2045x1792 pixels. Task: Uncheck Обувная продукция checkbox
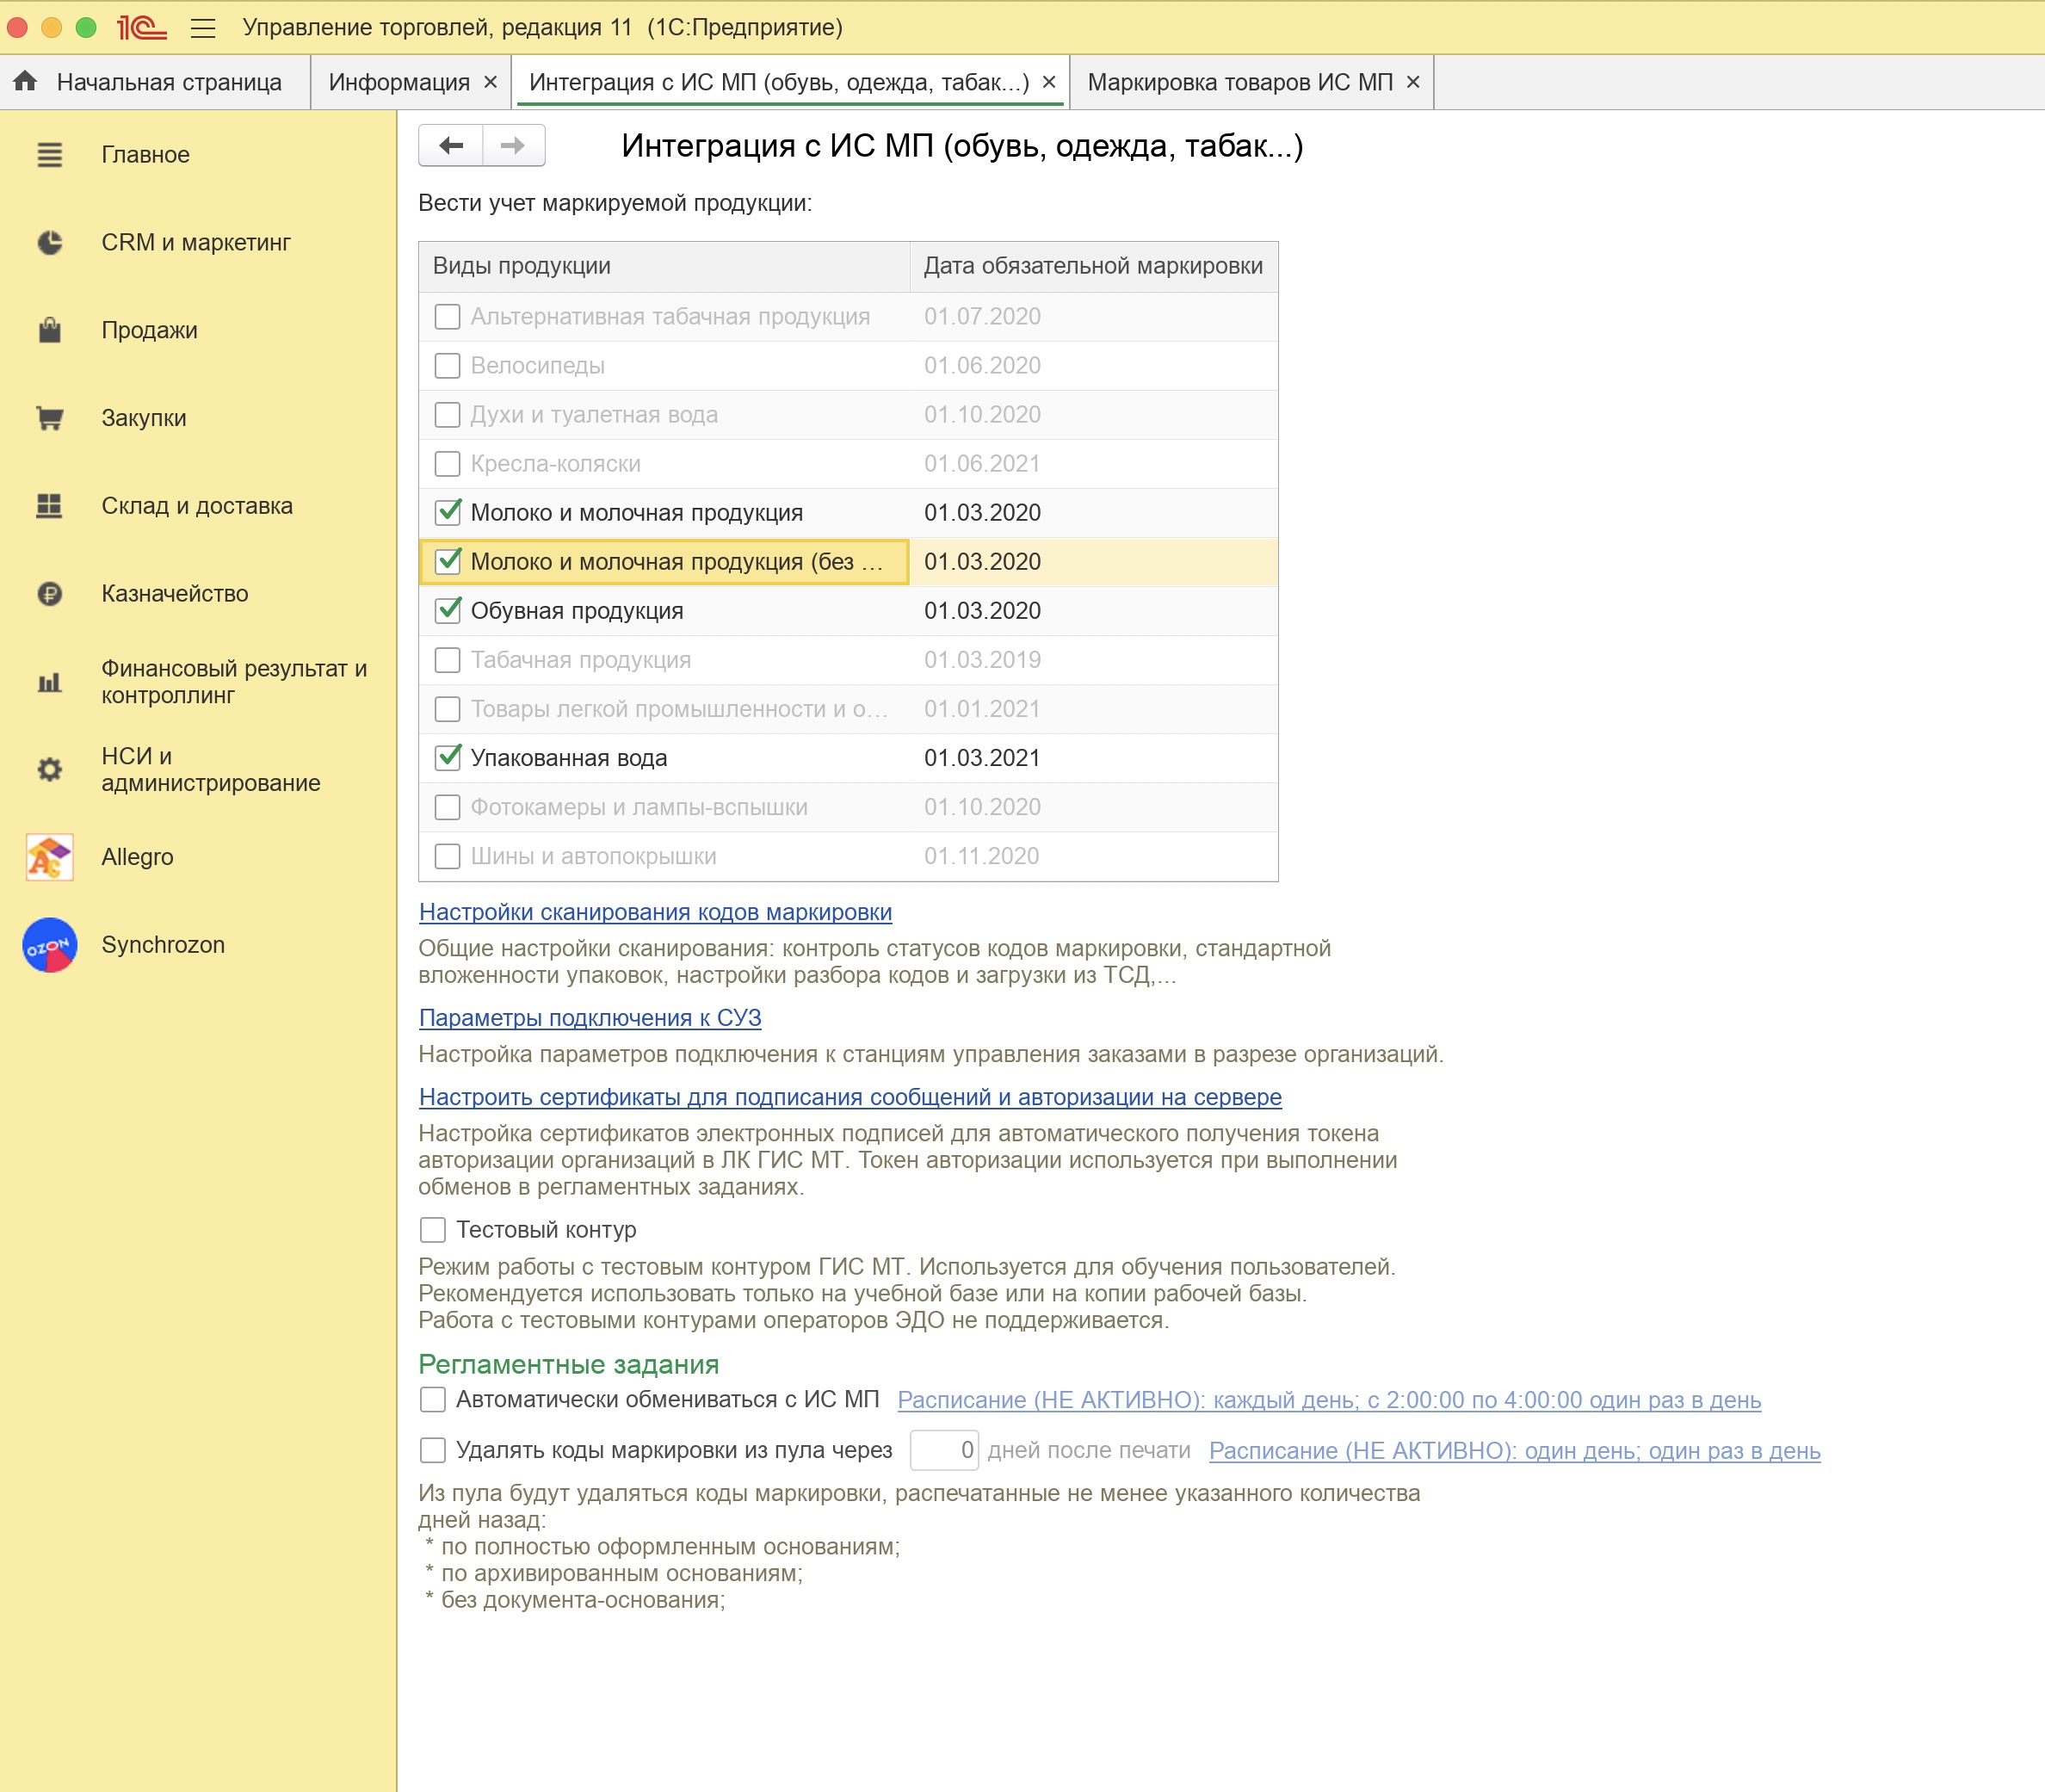coord(447,611)
